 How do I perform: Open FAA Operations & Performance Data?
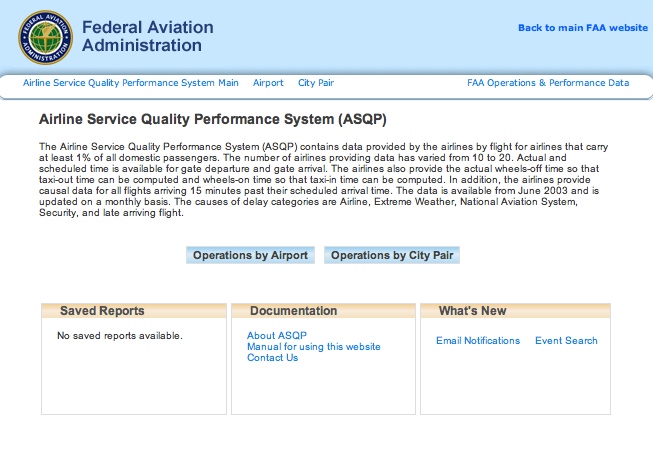548,83
